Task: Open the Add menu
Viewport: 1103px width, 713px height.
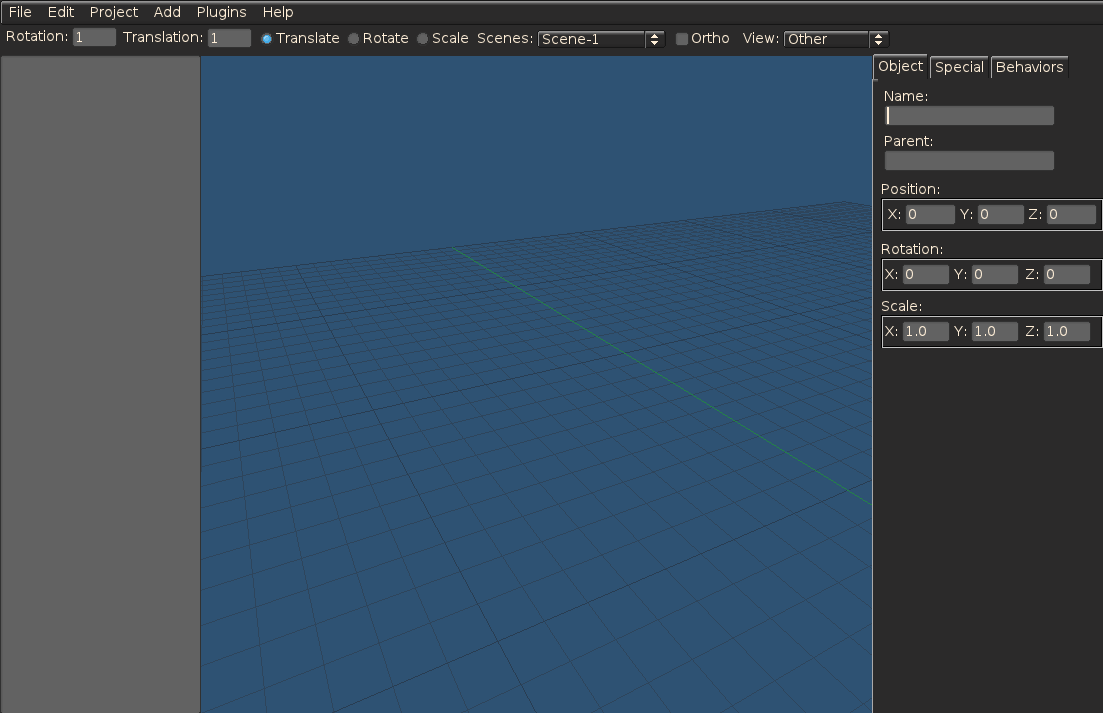Action: [167, 12]
